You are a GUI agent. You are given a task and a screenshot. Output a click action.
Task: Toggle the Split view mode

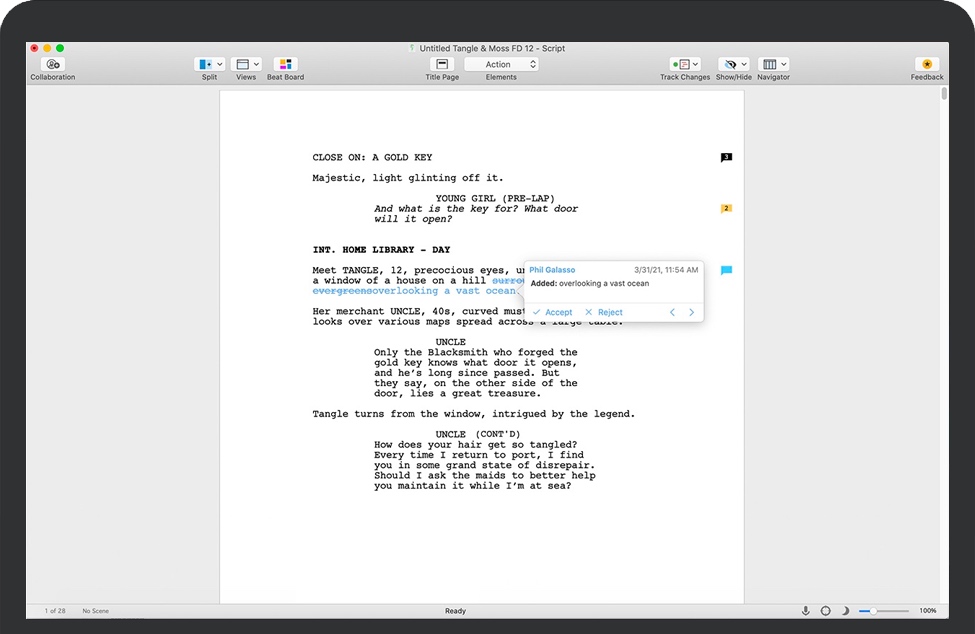tap(208, 63)
